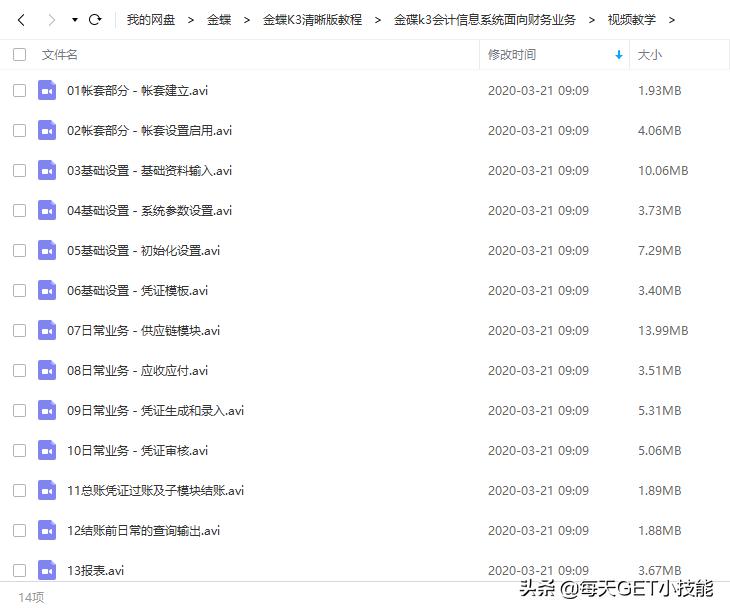This screenshot has height=614, width=730.
Task: Check the box for 09日常业务 - 凭证生成和录入.avi
Action: 20,411
